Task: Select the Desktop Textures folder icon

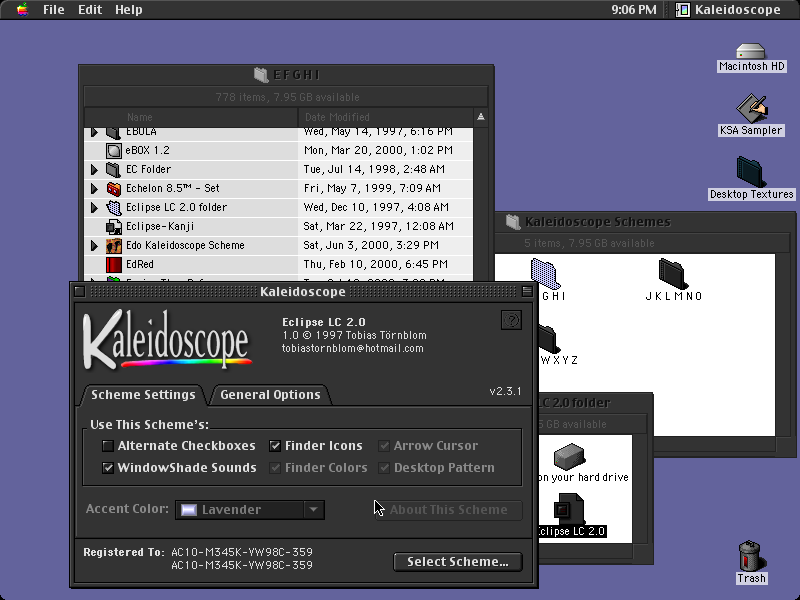Action: coord(751,172)
